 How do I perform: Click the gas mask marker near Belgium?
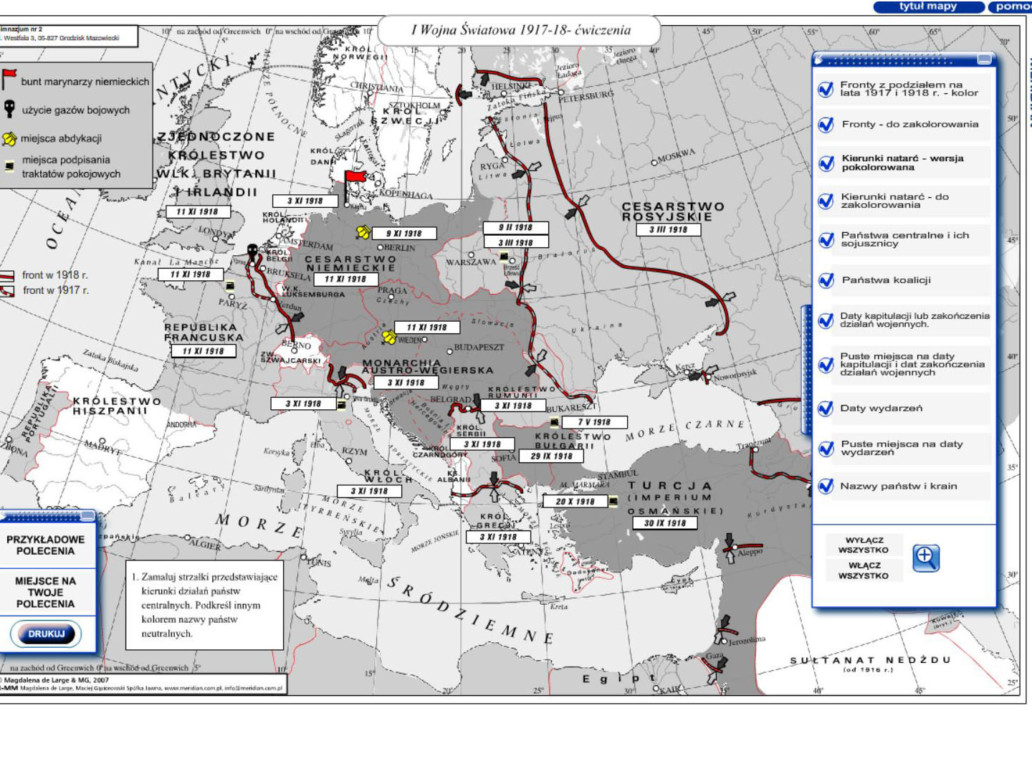pyautogui.click(x=252, y=250)
